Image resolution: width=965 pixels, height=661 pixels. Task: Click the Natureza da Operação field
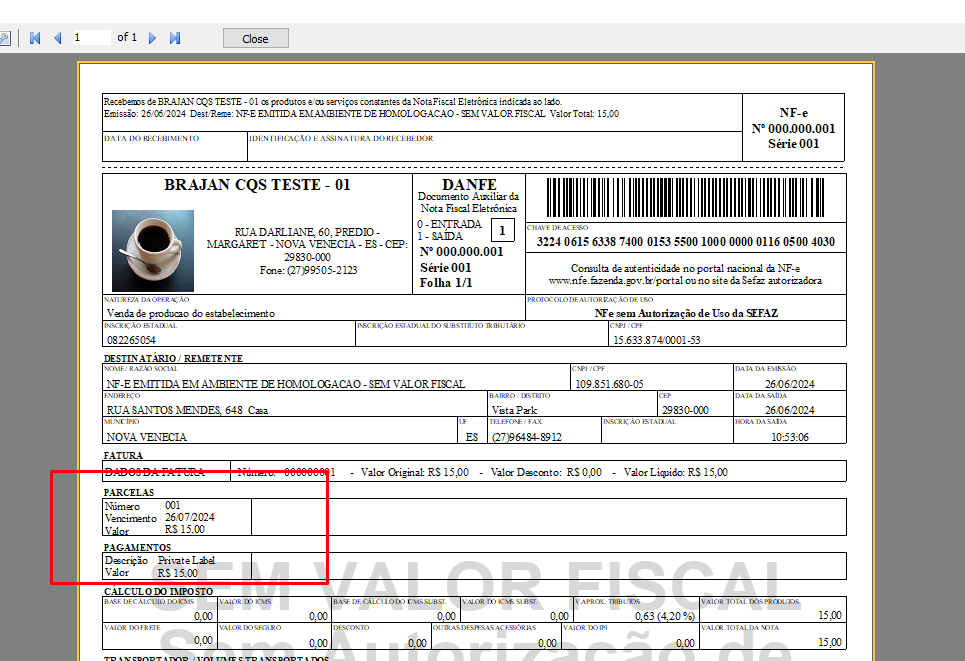[x=190, y=313]
